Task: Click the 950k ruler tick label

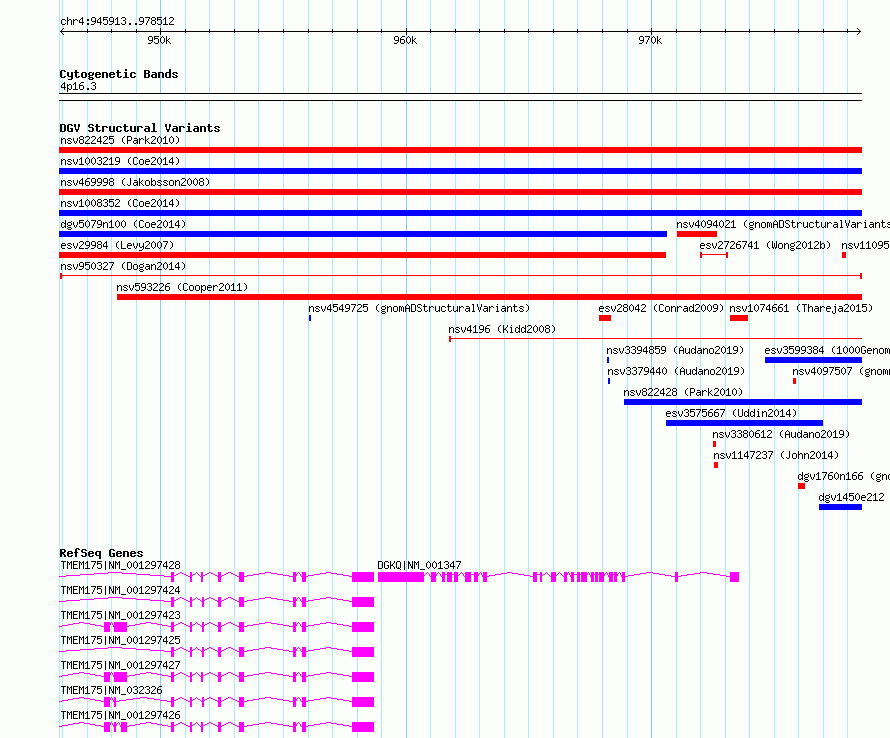Action: (x=159, y=40)
